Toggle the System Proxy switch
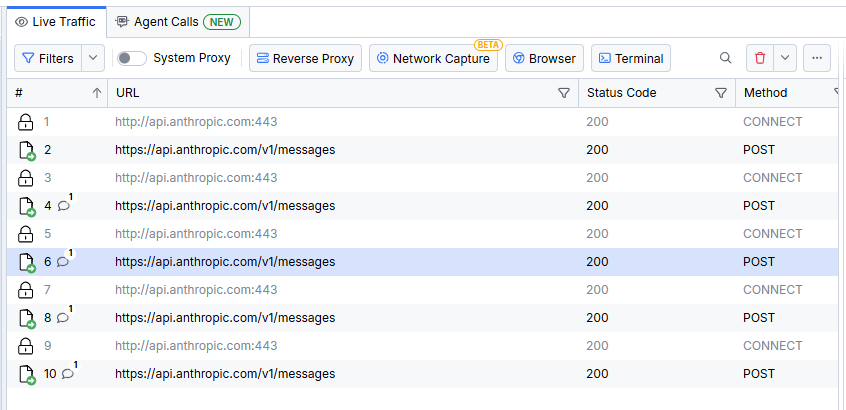Screen dimensions: 846x410 132,58
